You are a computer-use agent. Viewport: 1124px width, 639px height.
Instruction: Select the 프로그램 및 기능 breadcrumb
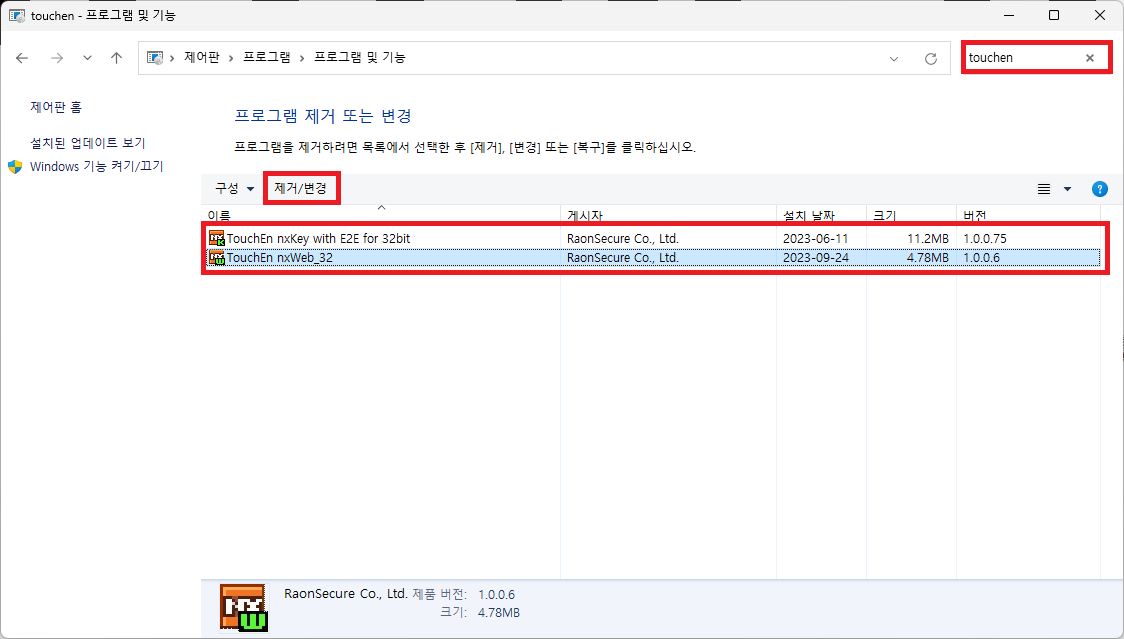[x=360, y=57]
